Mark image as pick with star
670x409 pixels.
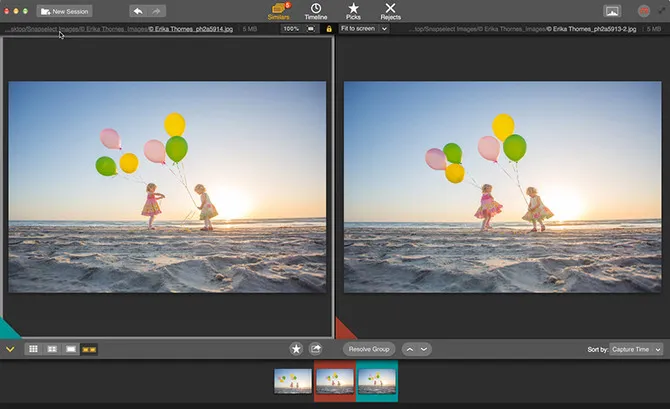point(296,349)
